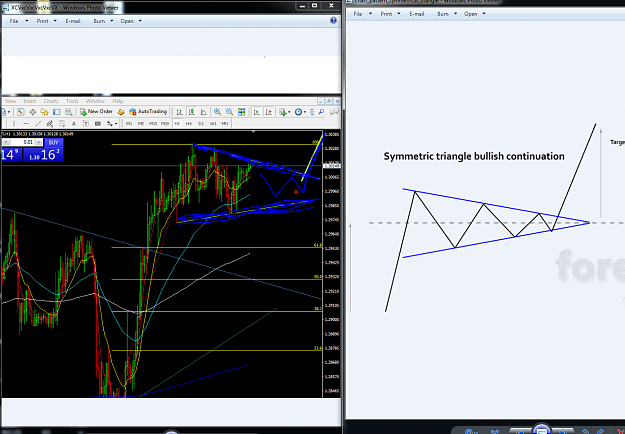Toggle chart shift
This screenshot has width=625, height=434.
269,112
